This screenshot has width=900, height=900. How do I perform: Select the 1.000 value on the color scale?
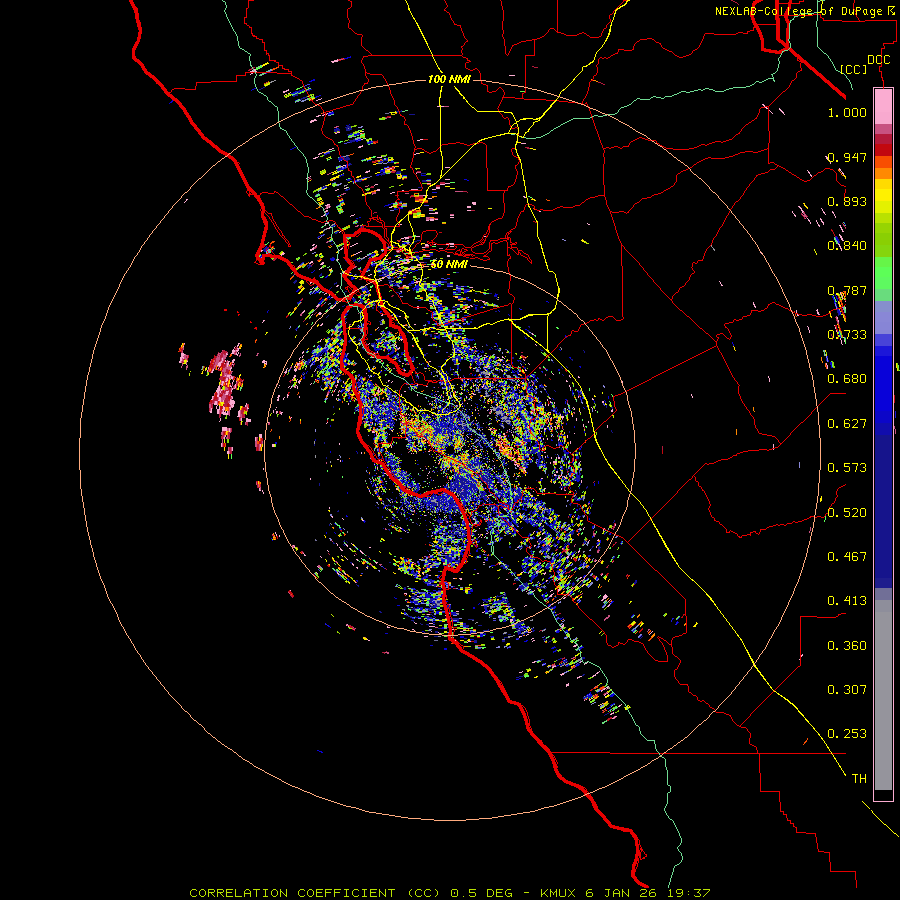pos(847,112)
